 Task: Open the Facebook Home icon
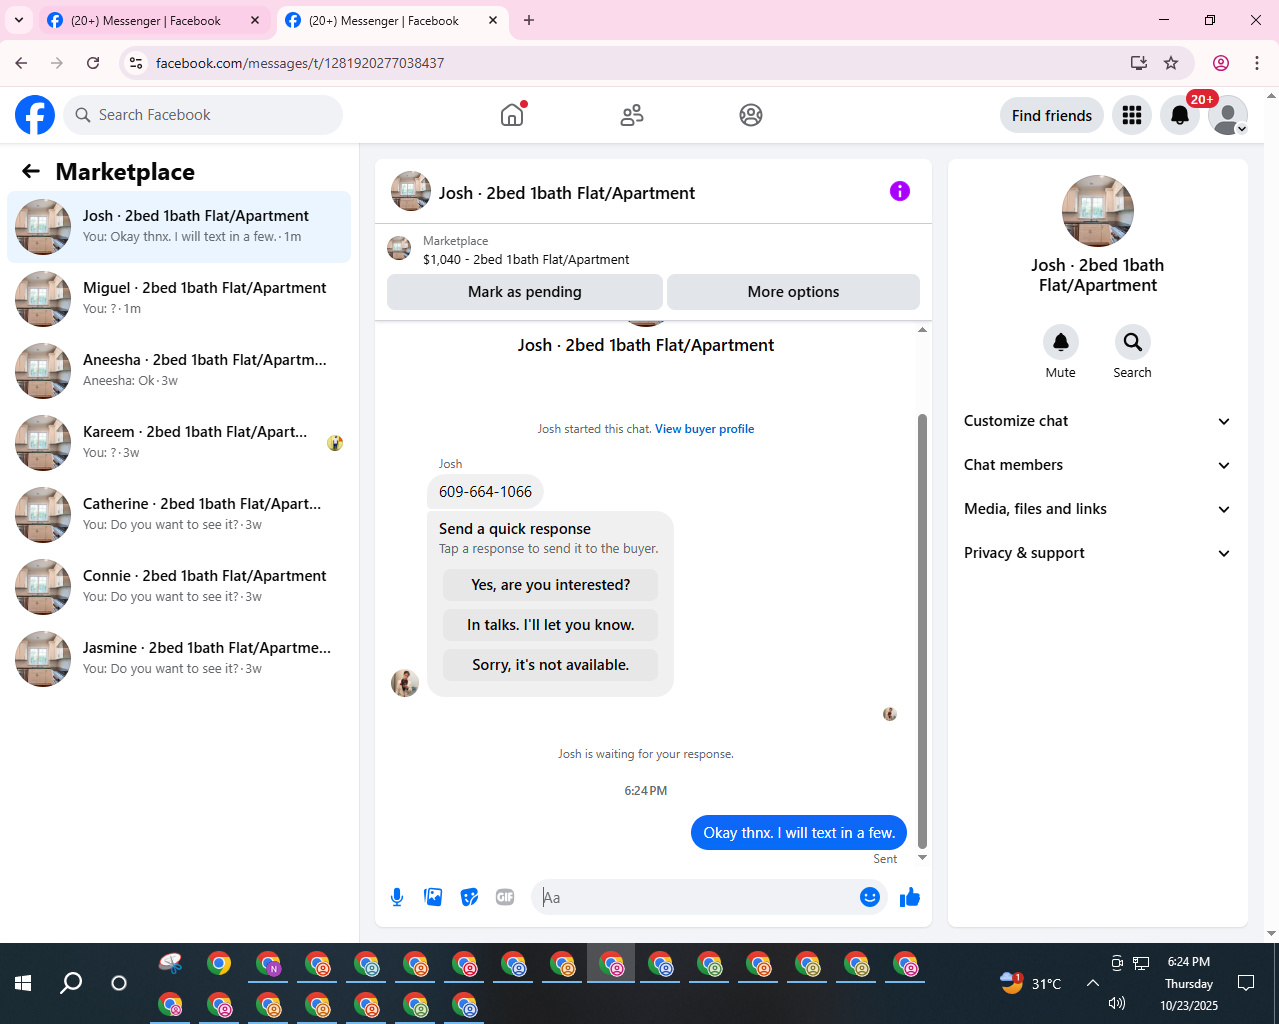click(x=512, y=115)
